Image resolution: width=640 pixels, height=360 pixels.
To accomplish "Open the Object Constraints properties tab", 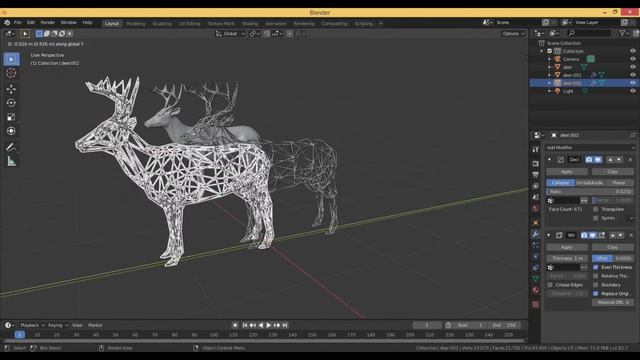I will [536, 268].
